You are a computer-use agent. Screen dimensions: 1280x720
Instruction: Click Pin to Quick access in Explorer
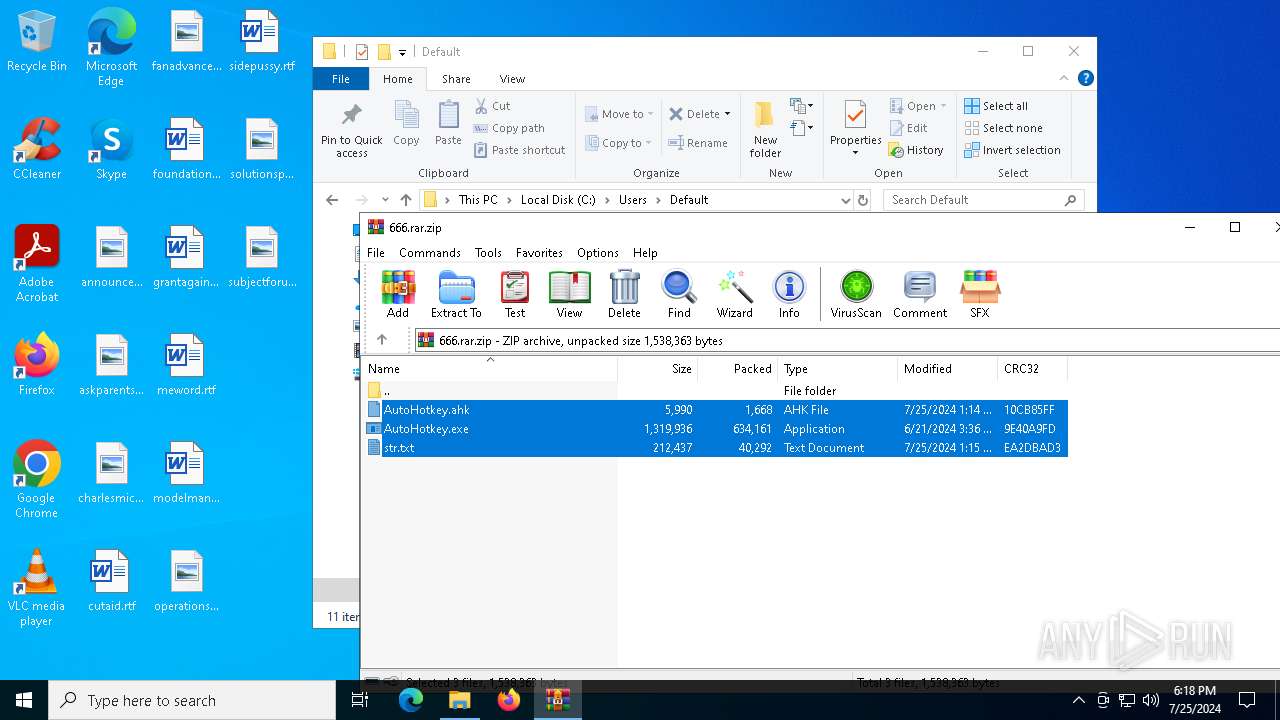352,129
